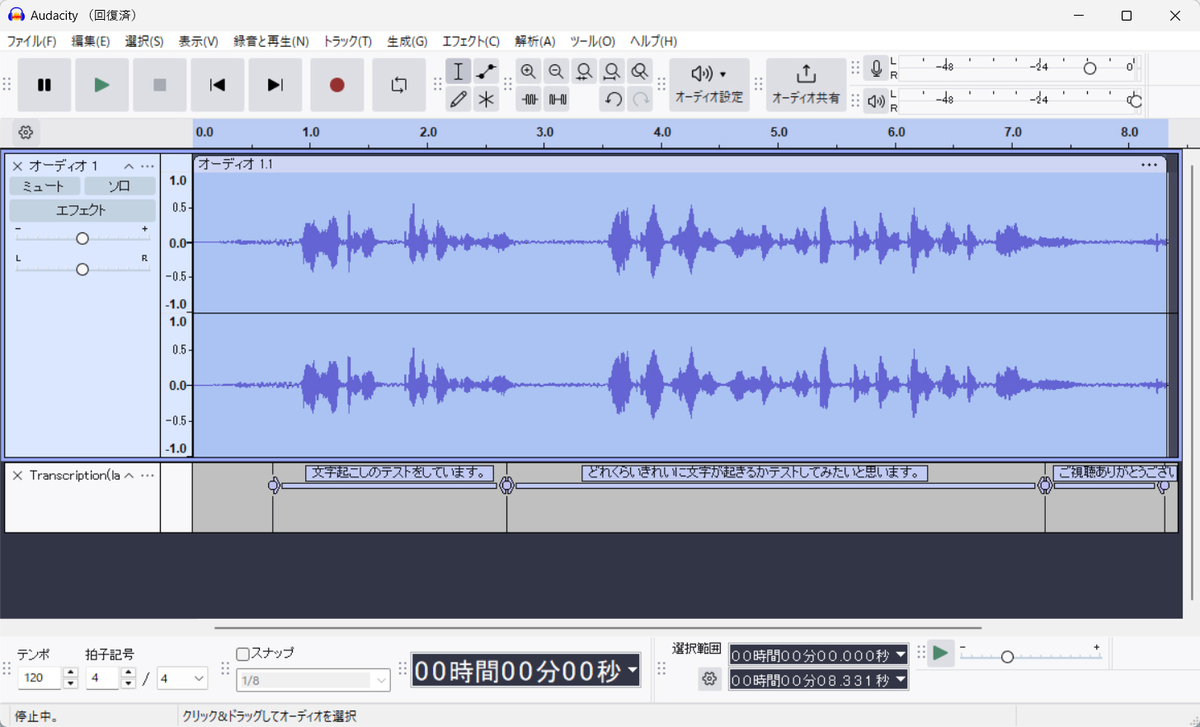Open 表示(V) menu
The height and width of the screenshot is (727, 1200).
point(198,41)
